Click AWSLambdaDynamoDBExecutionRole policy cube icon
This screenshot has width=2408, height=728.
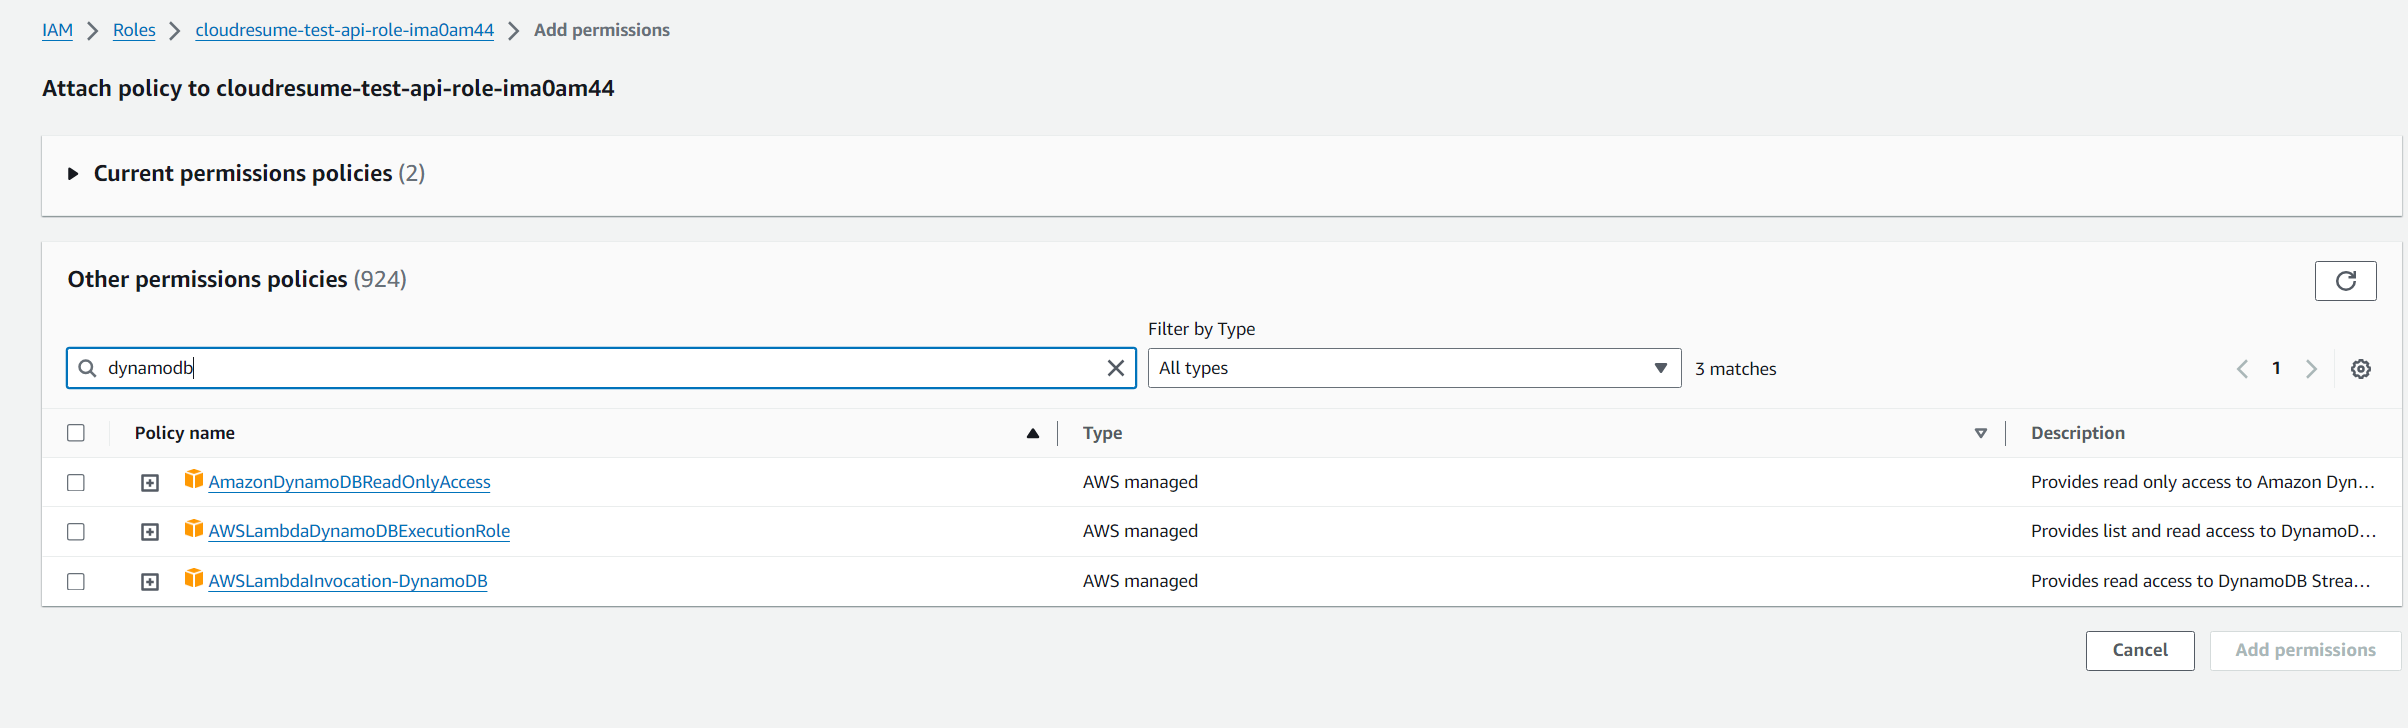(194, 529)
